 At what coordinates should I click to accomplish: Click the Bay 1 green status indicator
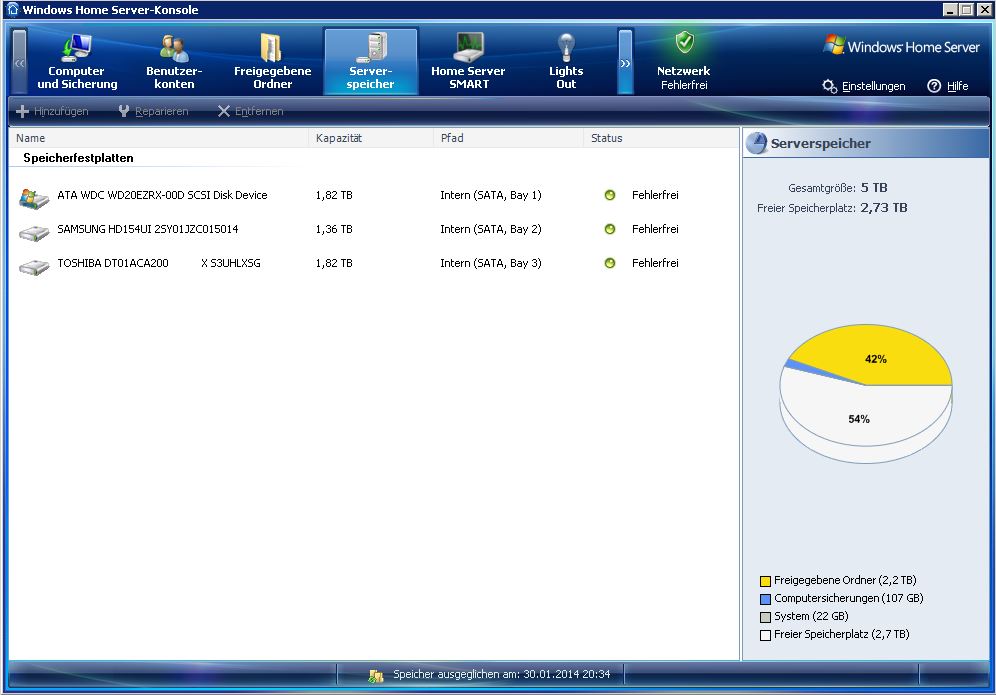click(610, 195)
